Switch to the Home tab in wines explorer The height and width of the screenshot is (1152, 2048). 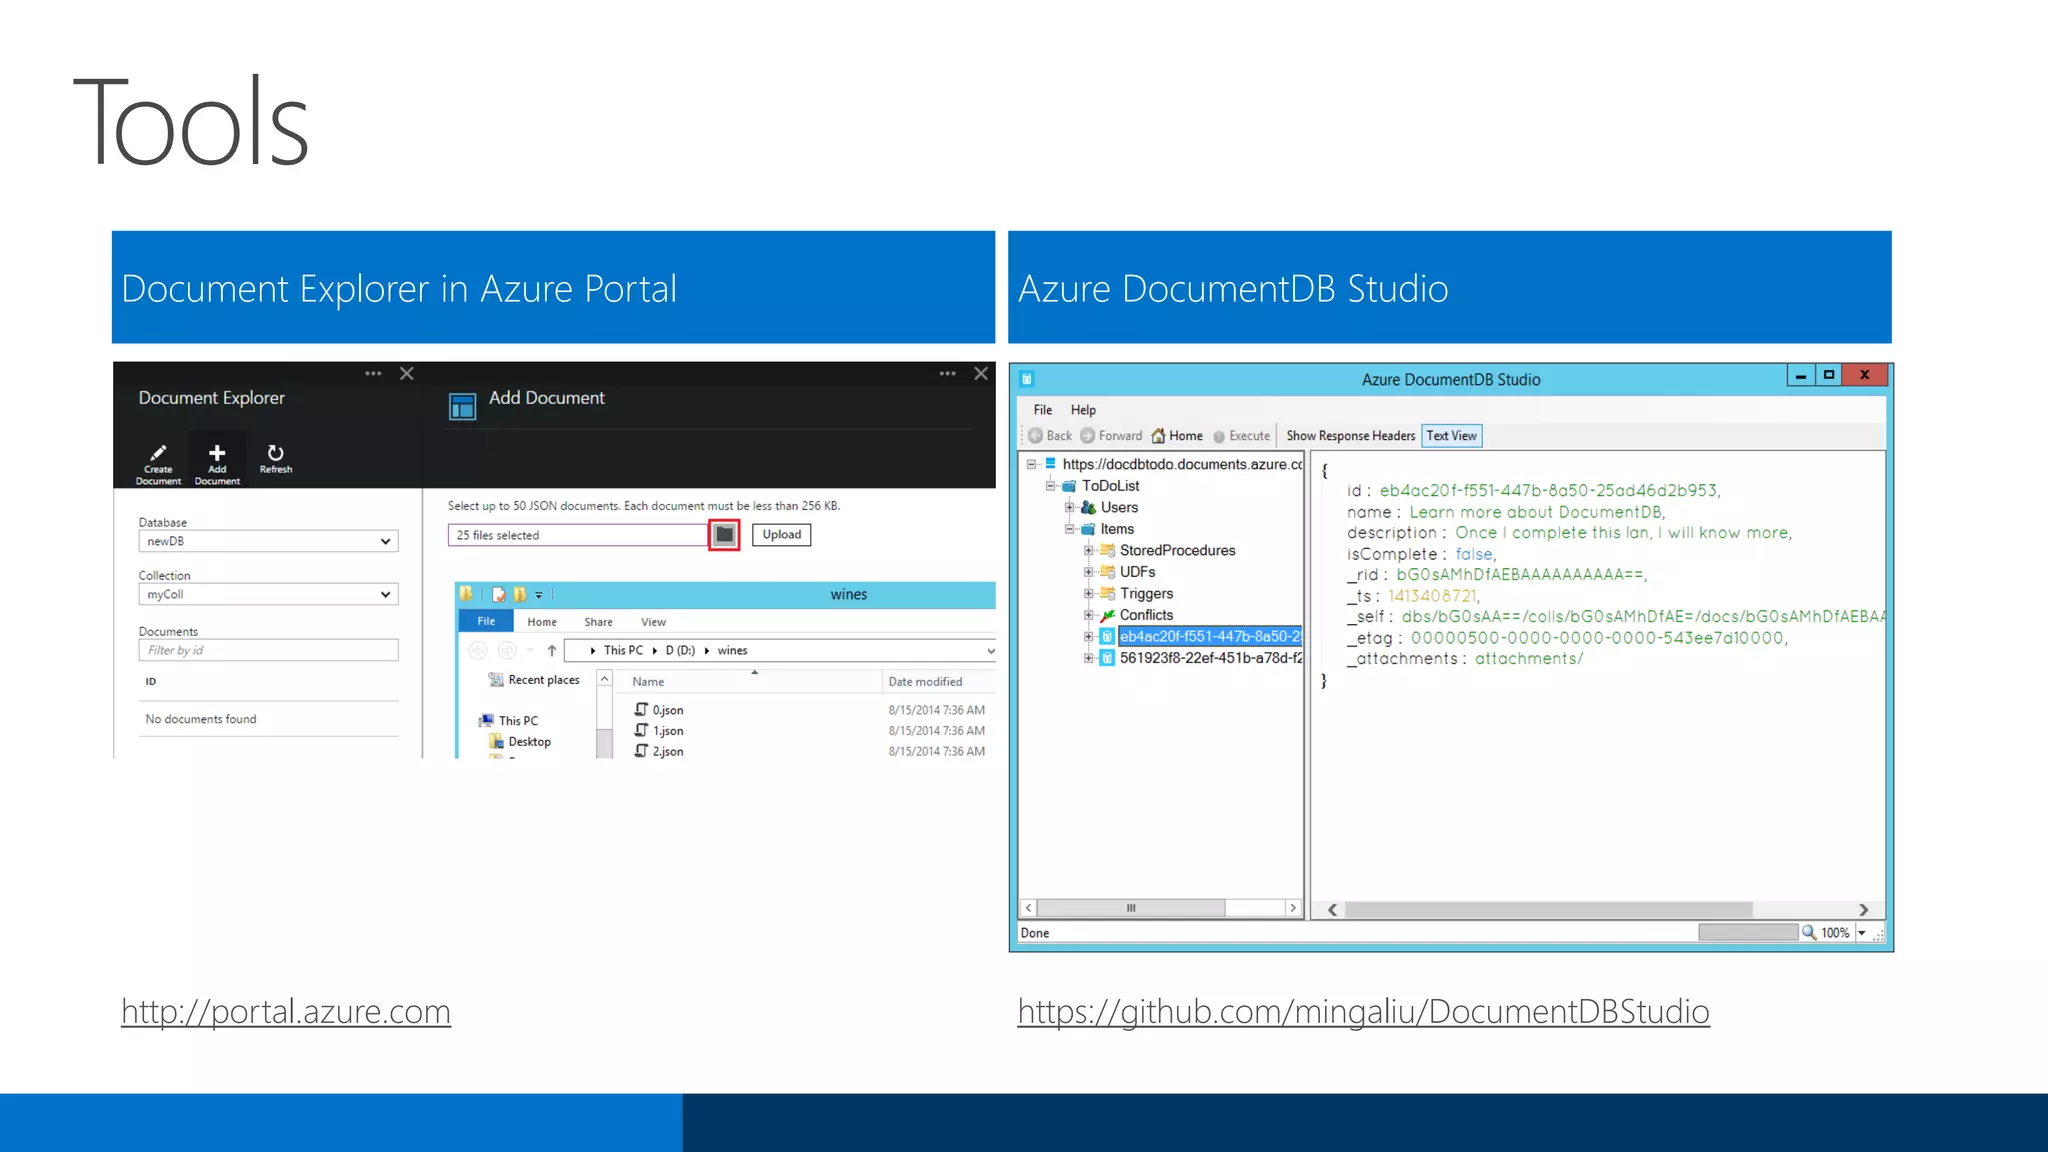click(542, 622)
